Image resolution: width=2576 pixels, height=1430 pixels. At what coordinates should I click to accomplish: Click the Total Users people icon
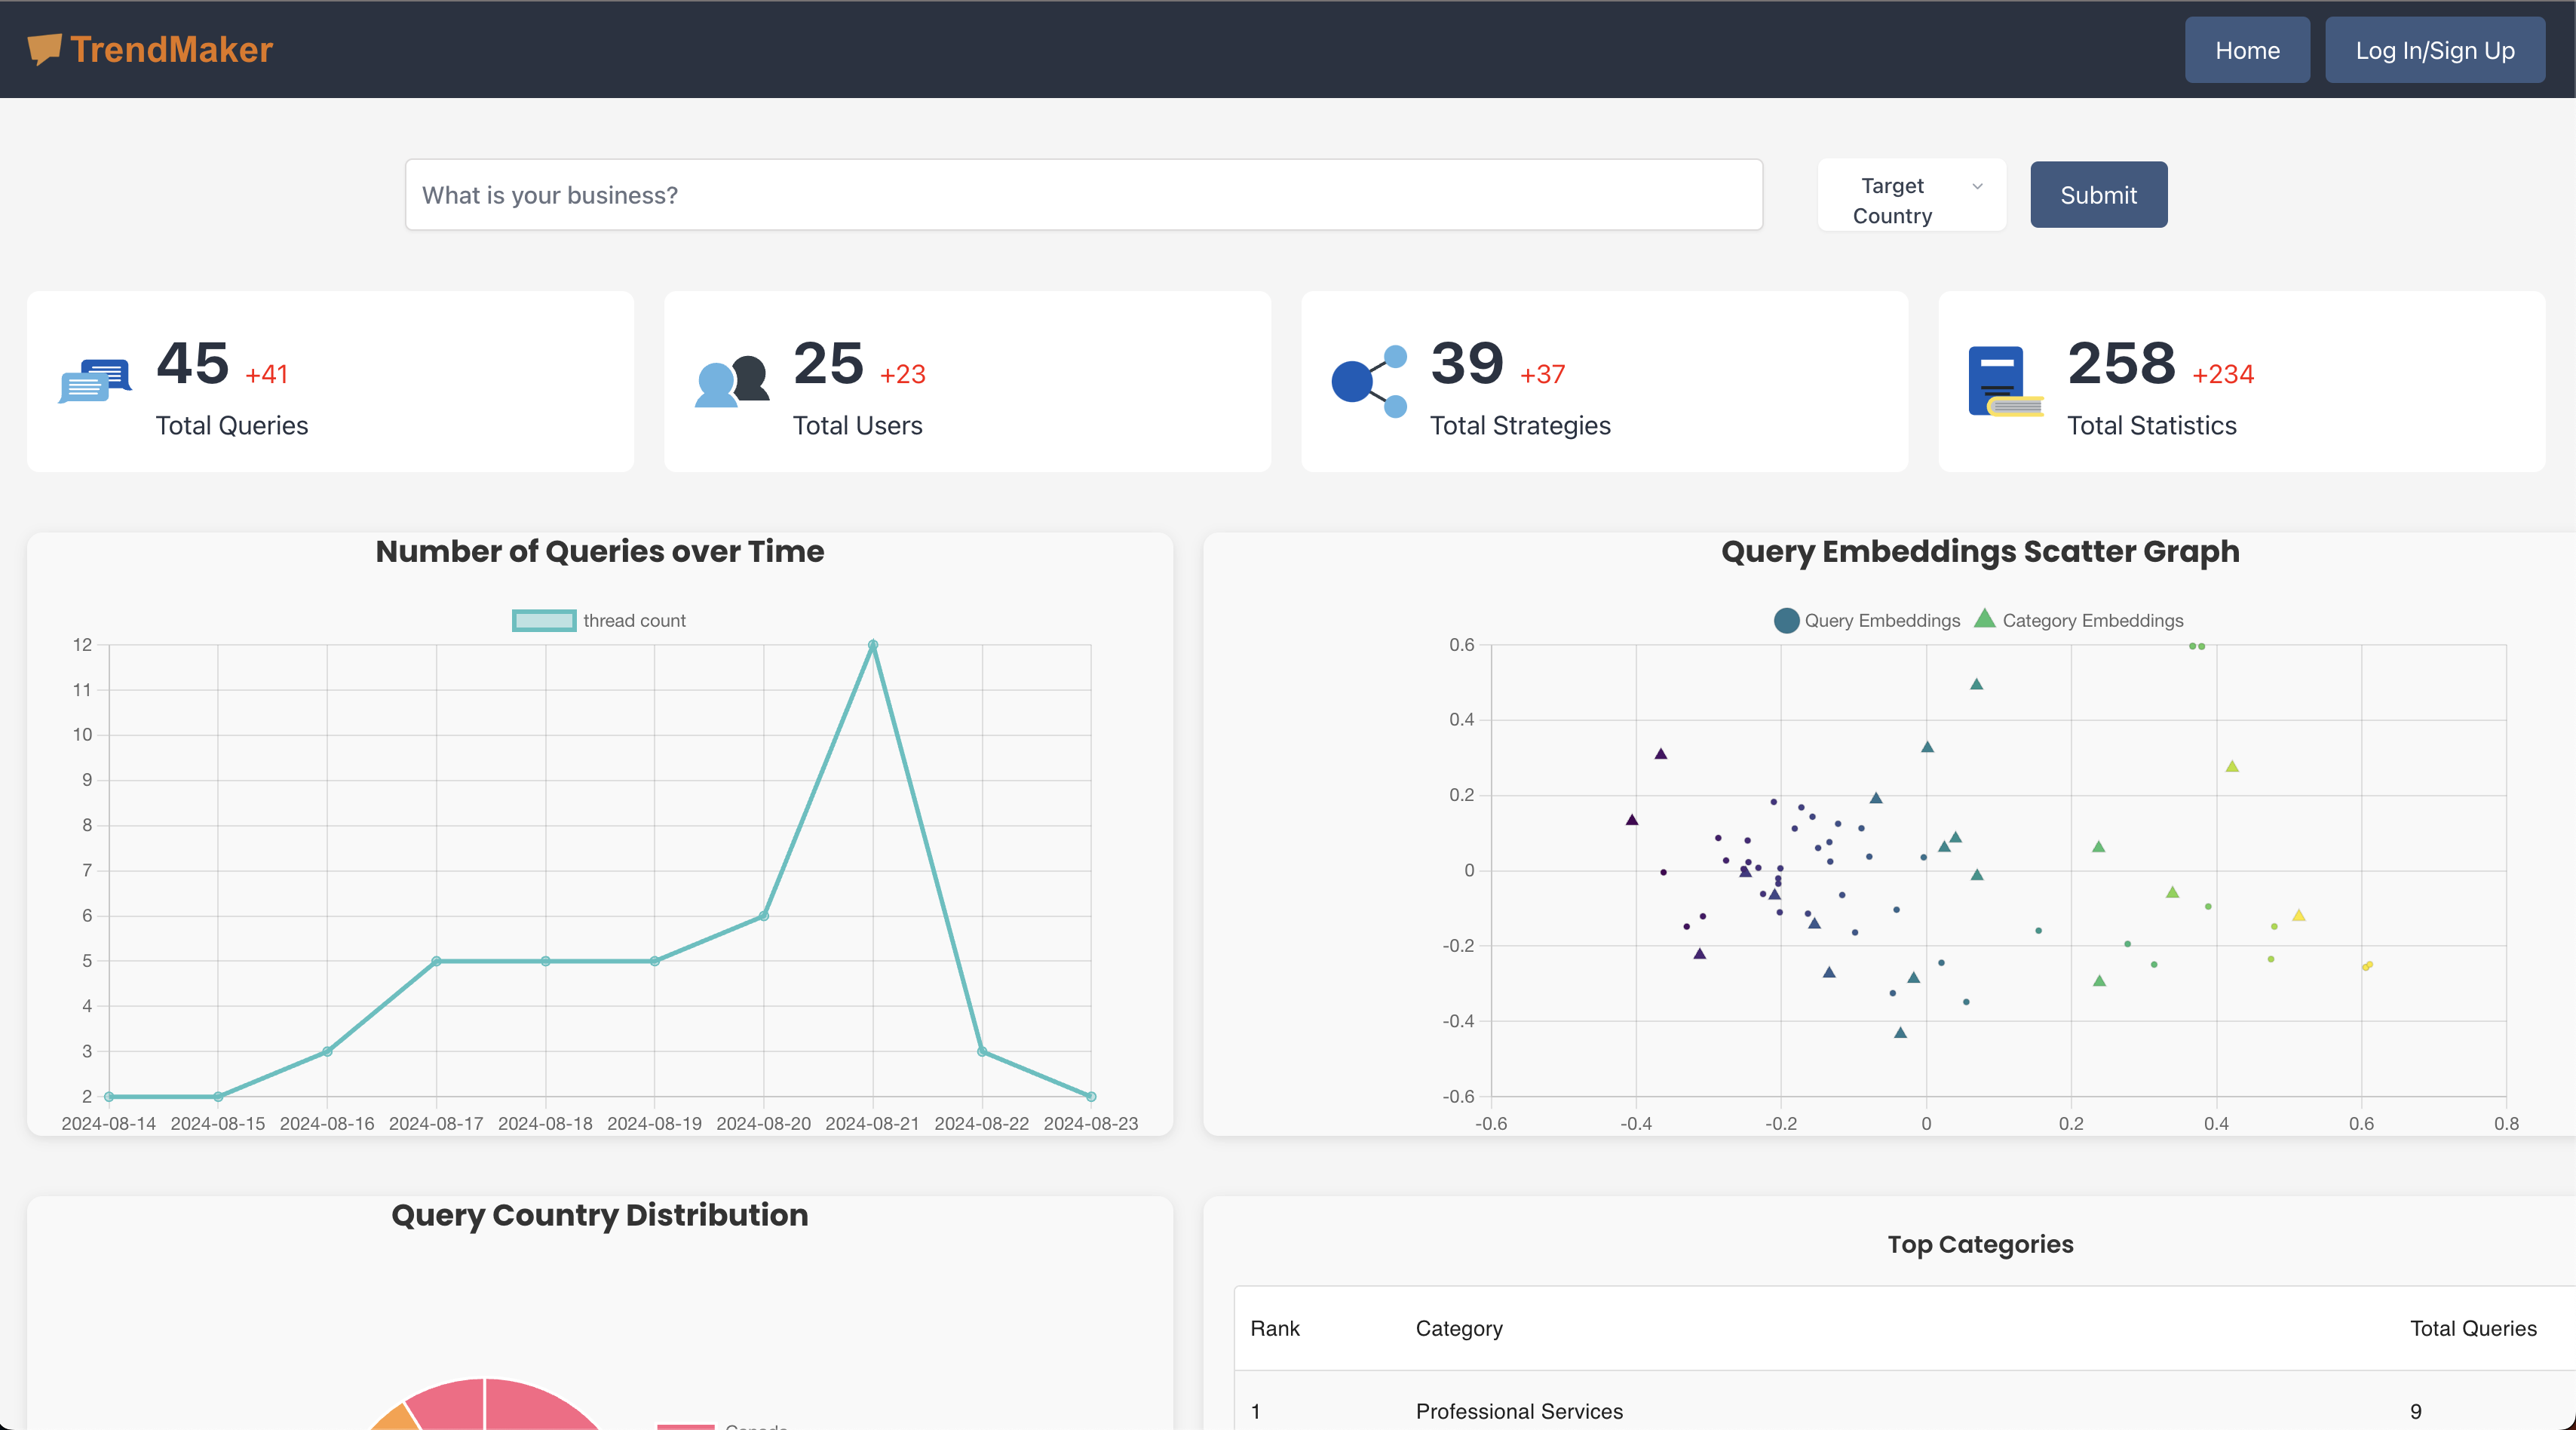point(732,381)
